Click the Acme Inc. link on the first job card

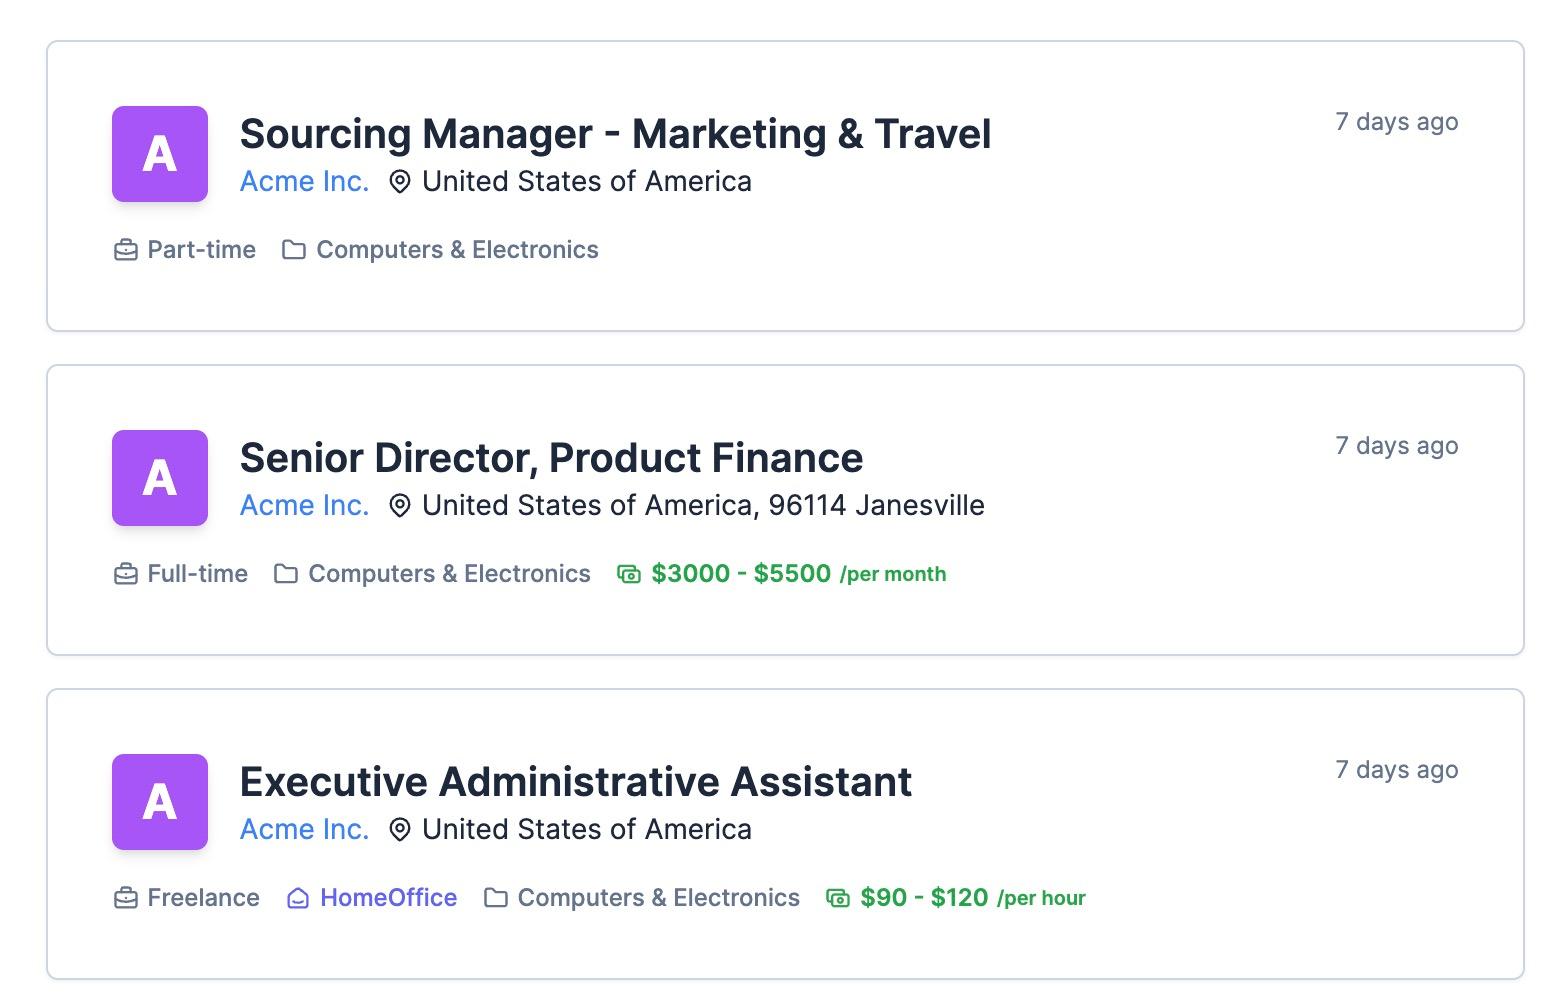[303, 181]
